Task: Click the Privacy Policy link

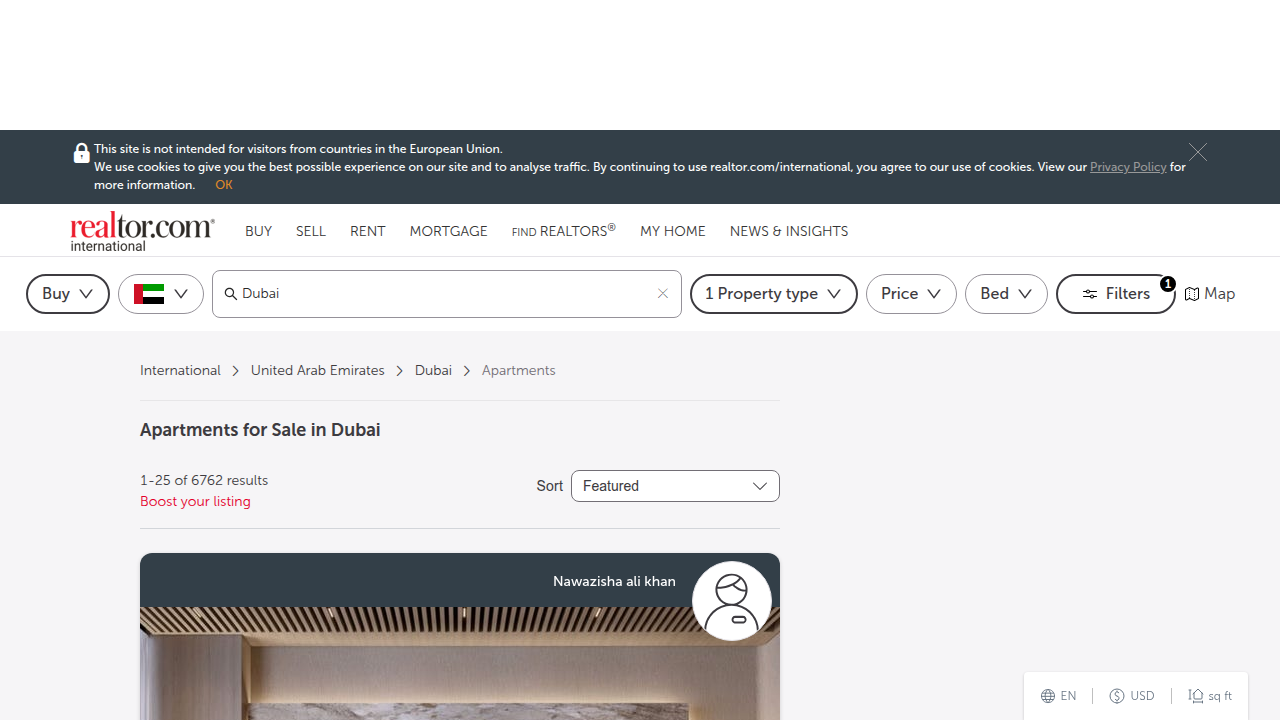Action: (1128, 167)
